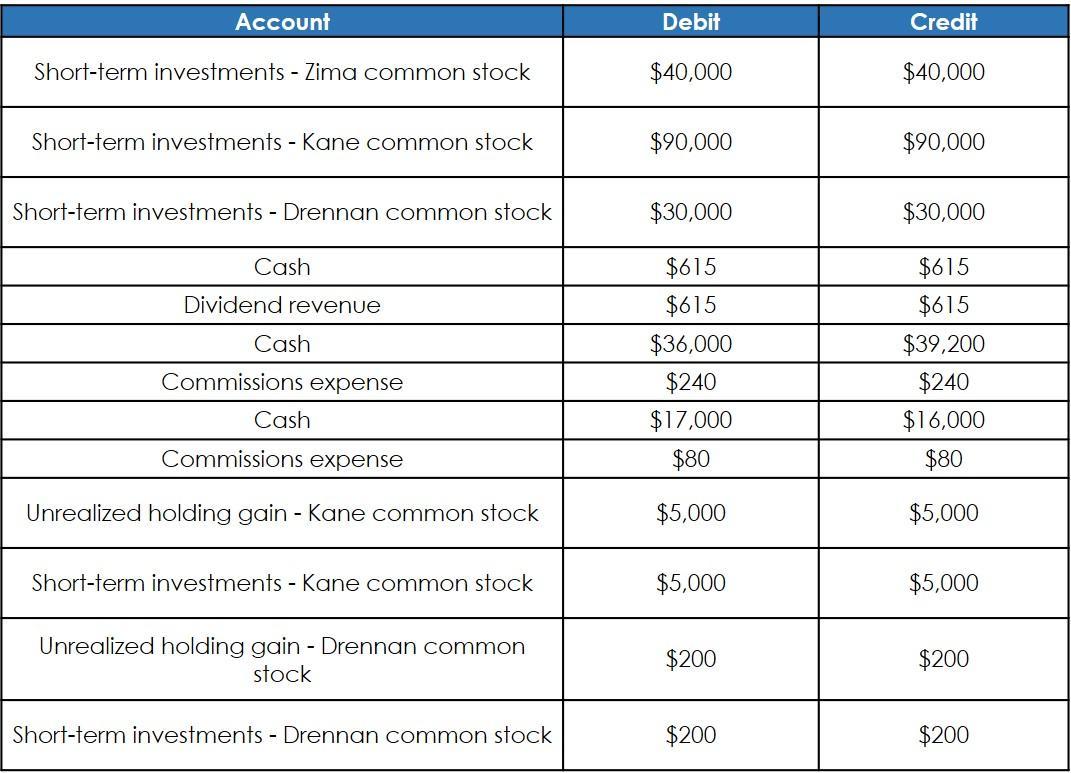
Task: Click Short-term investments Kane account in second row
Action: pyautogui.click(x=282, y=142)
